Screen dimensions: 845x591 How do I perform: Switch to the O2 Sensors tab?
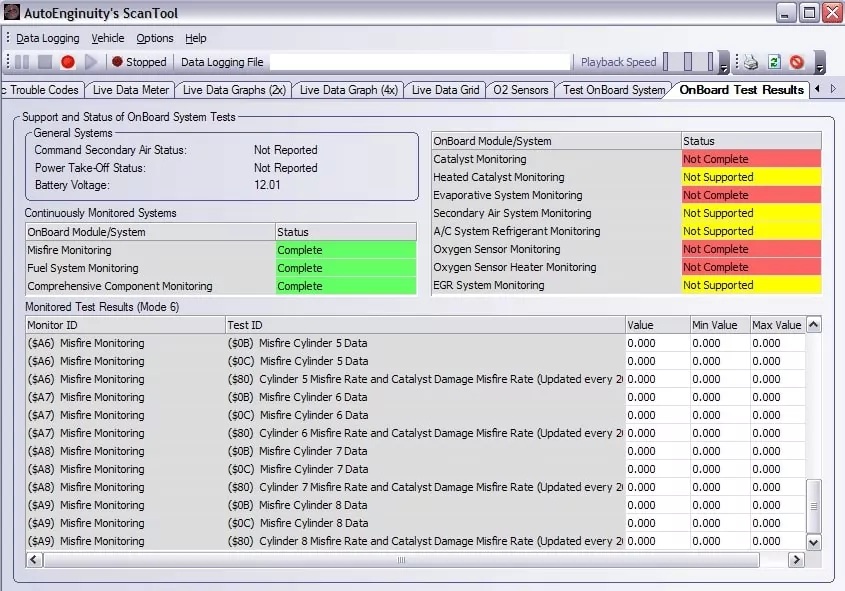click(521, 90)
